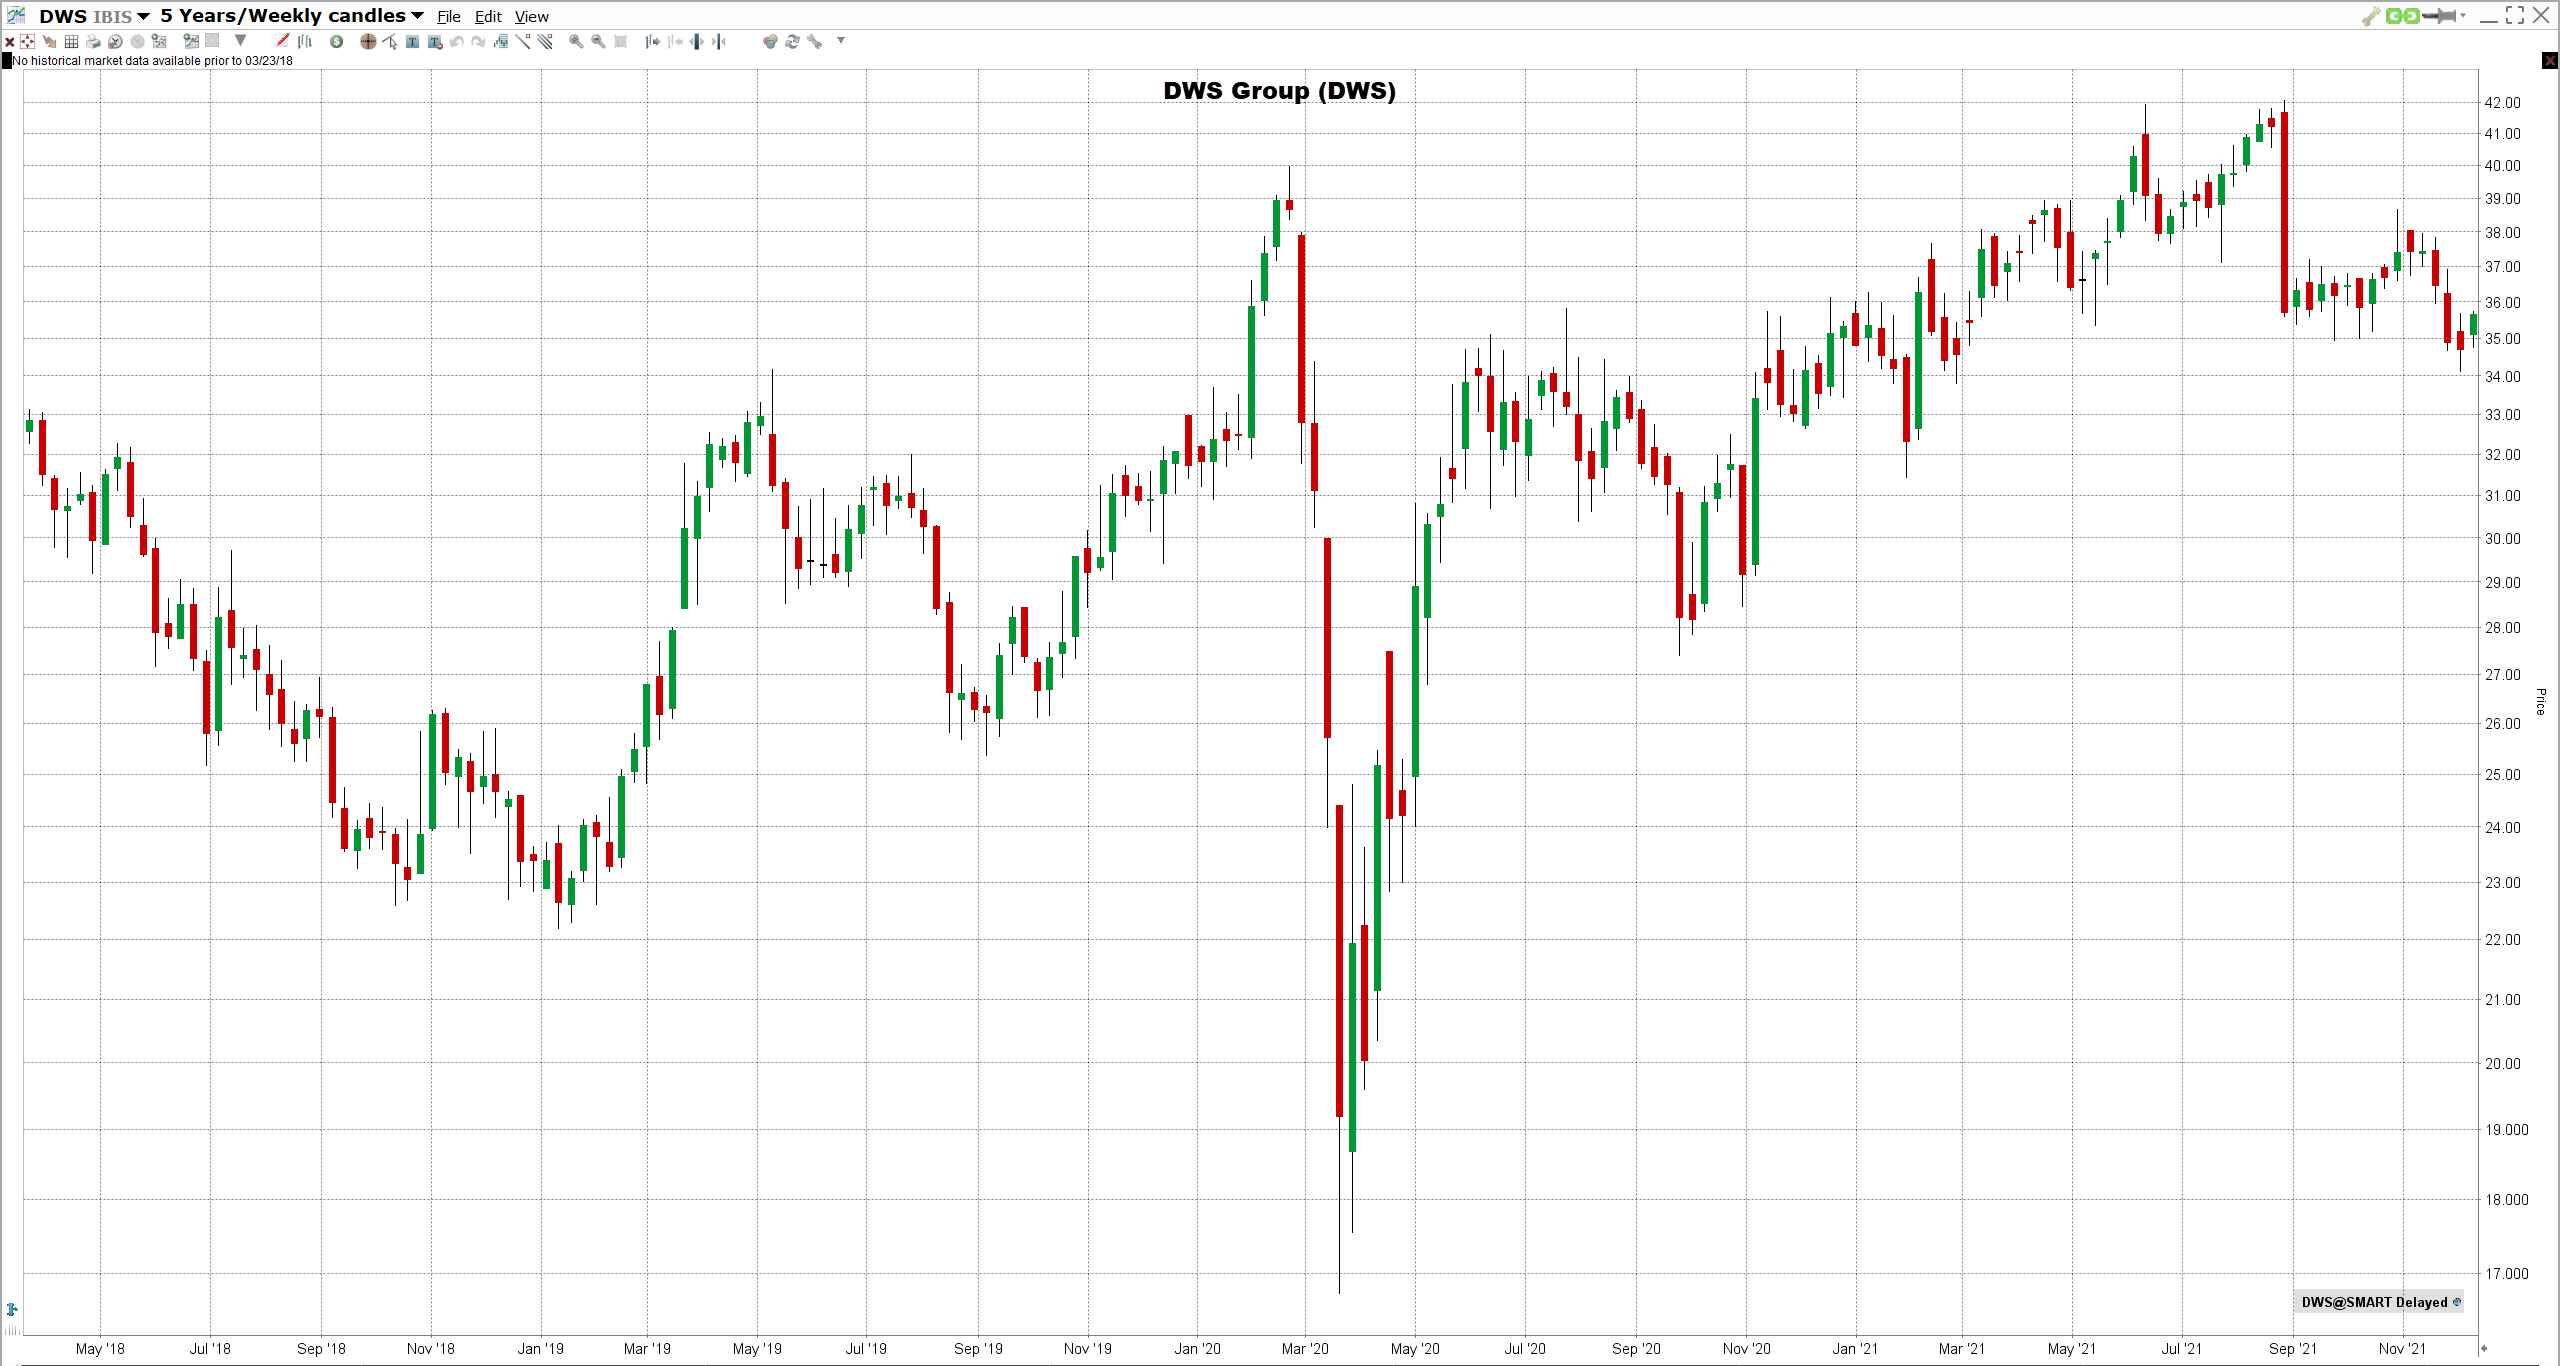Viewport: 2560px width, 1366px height.
Task: Click the red pencil drawing icon
Action: point(282,41)
